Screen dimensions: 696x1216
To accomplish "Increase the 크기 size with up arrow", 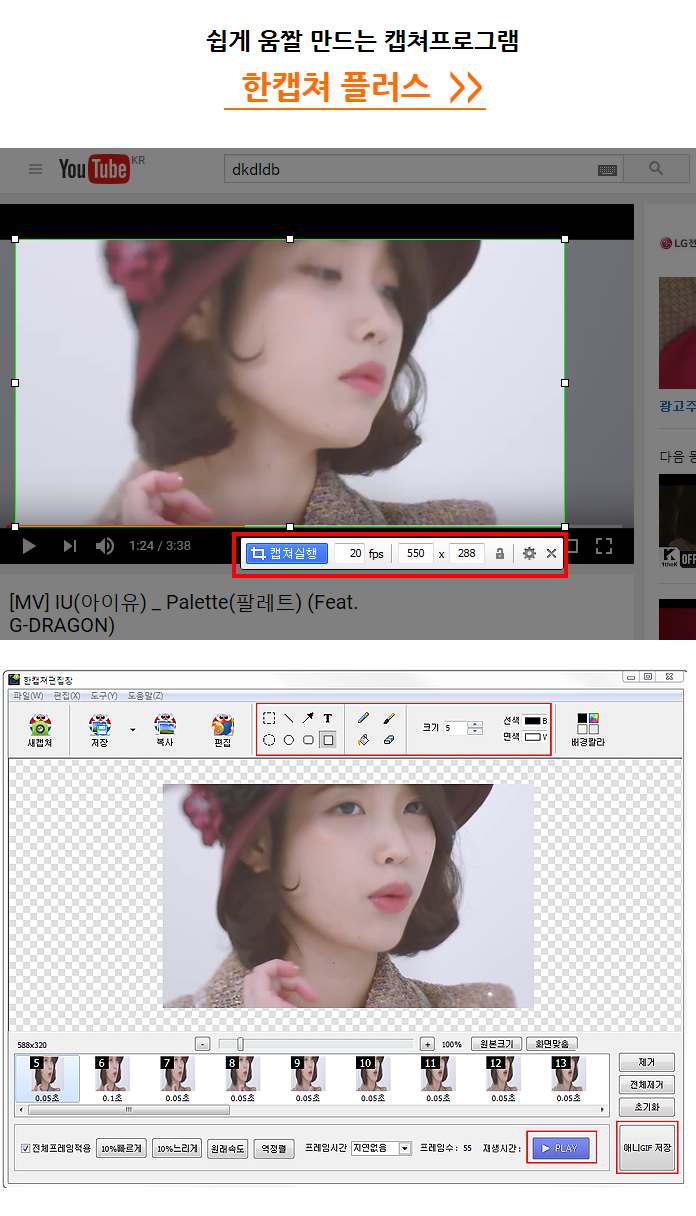I will pyautogui.click(x=475, y=725).
